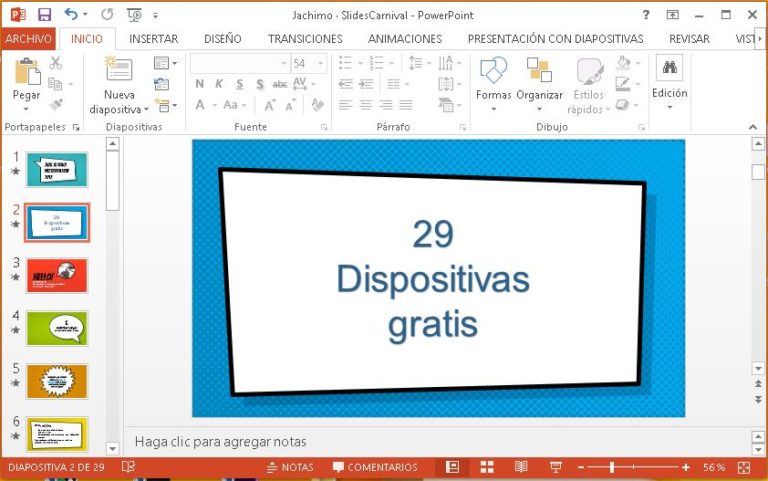
Task: Decrease paragraph indent level
Action: click(346, 84)
